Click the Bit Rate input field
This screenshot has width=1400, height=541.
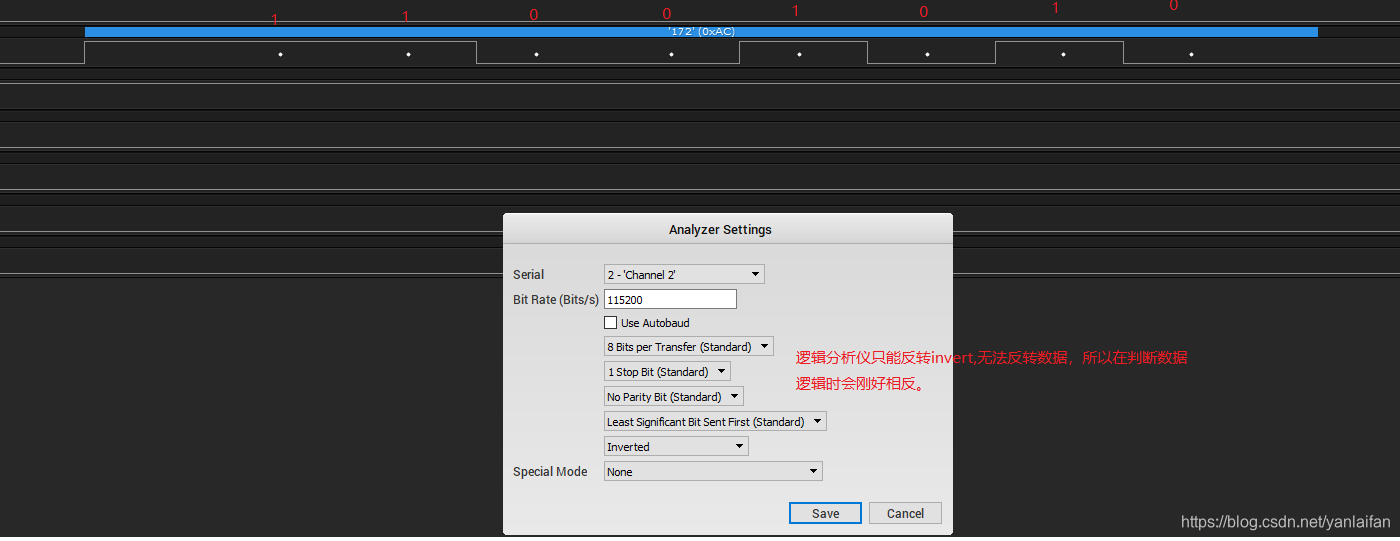click(x=670, y=299)
